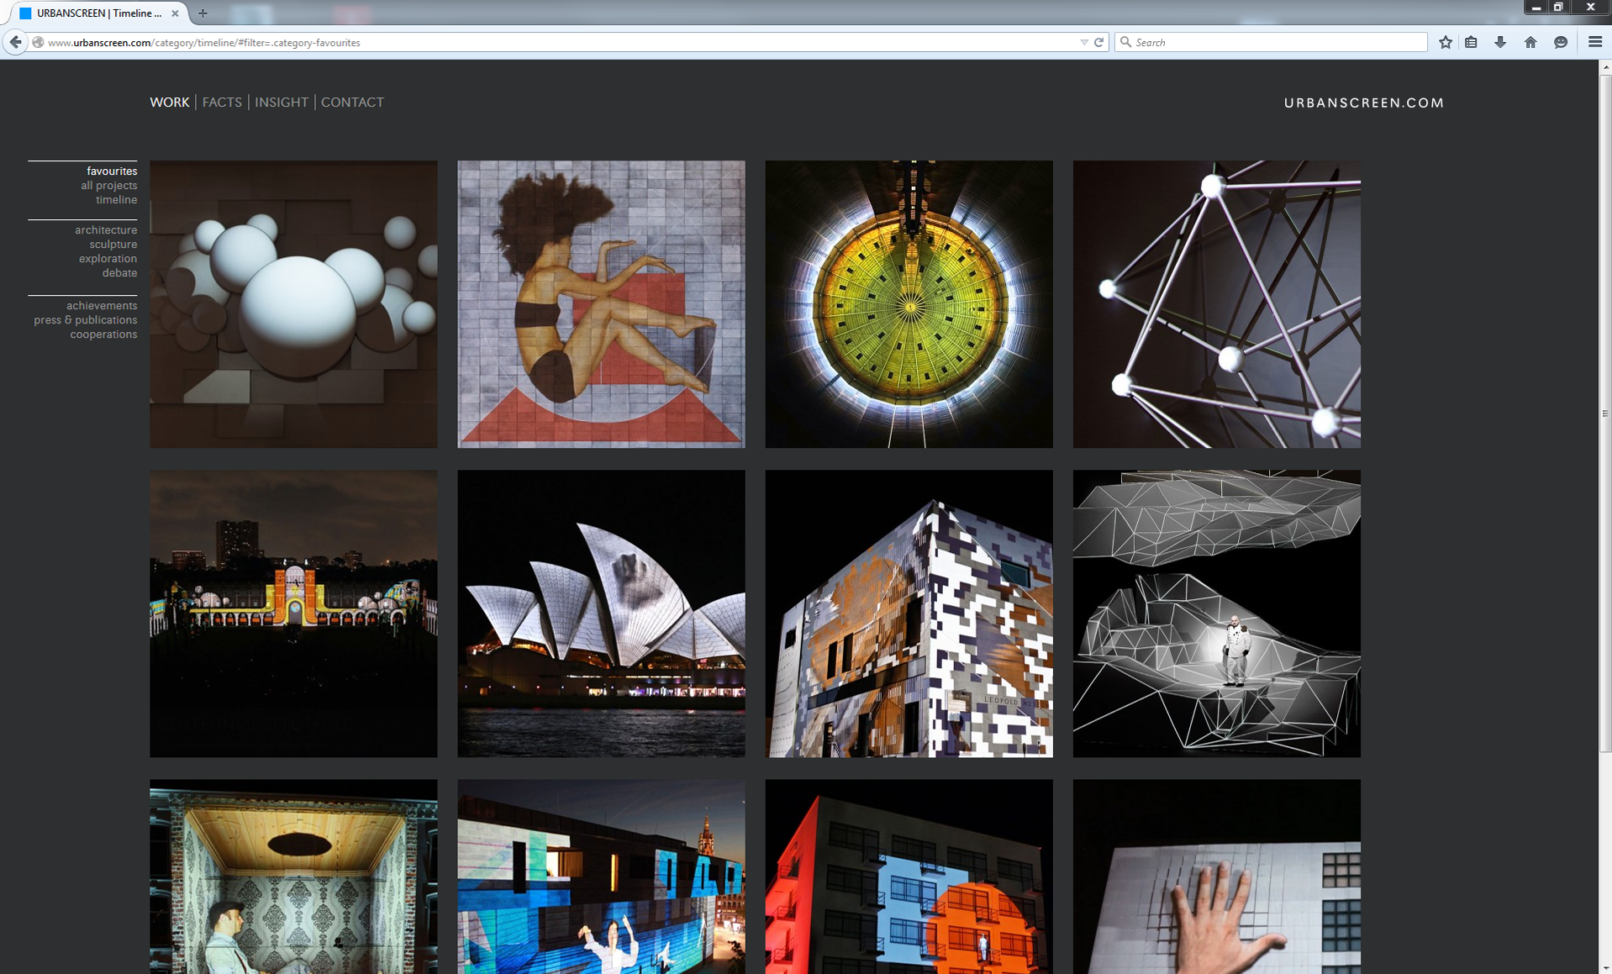The image size is (1612, 974).
Task: Open a new tab with plus button
Action: point(202,13)
